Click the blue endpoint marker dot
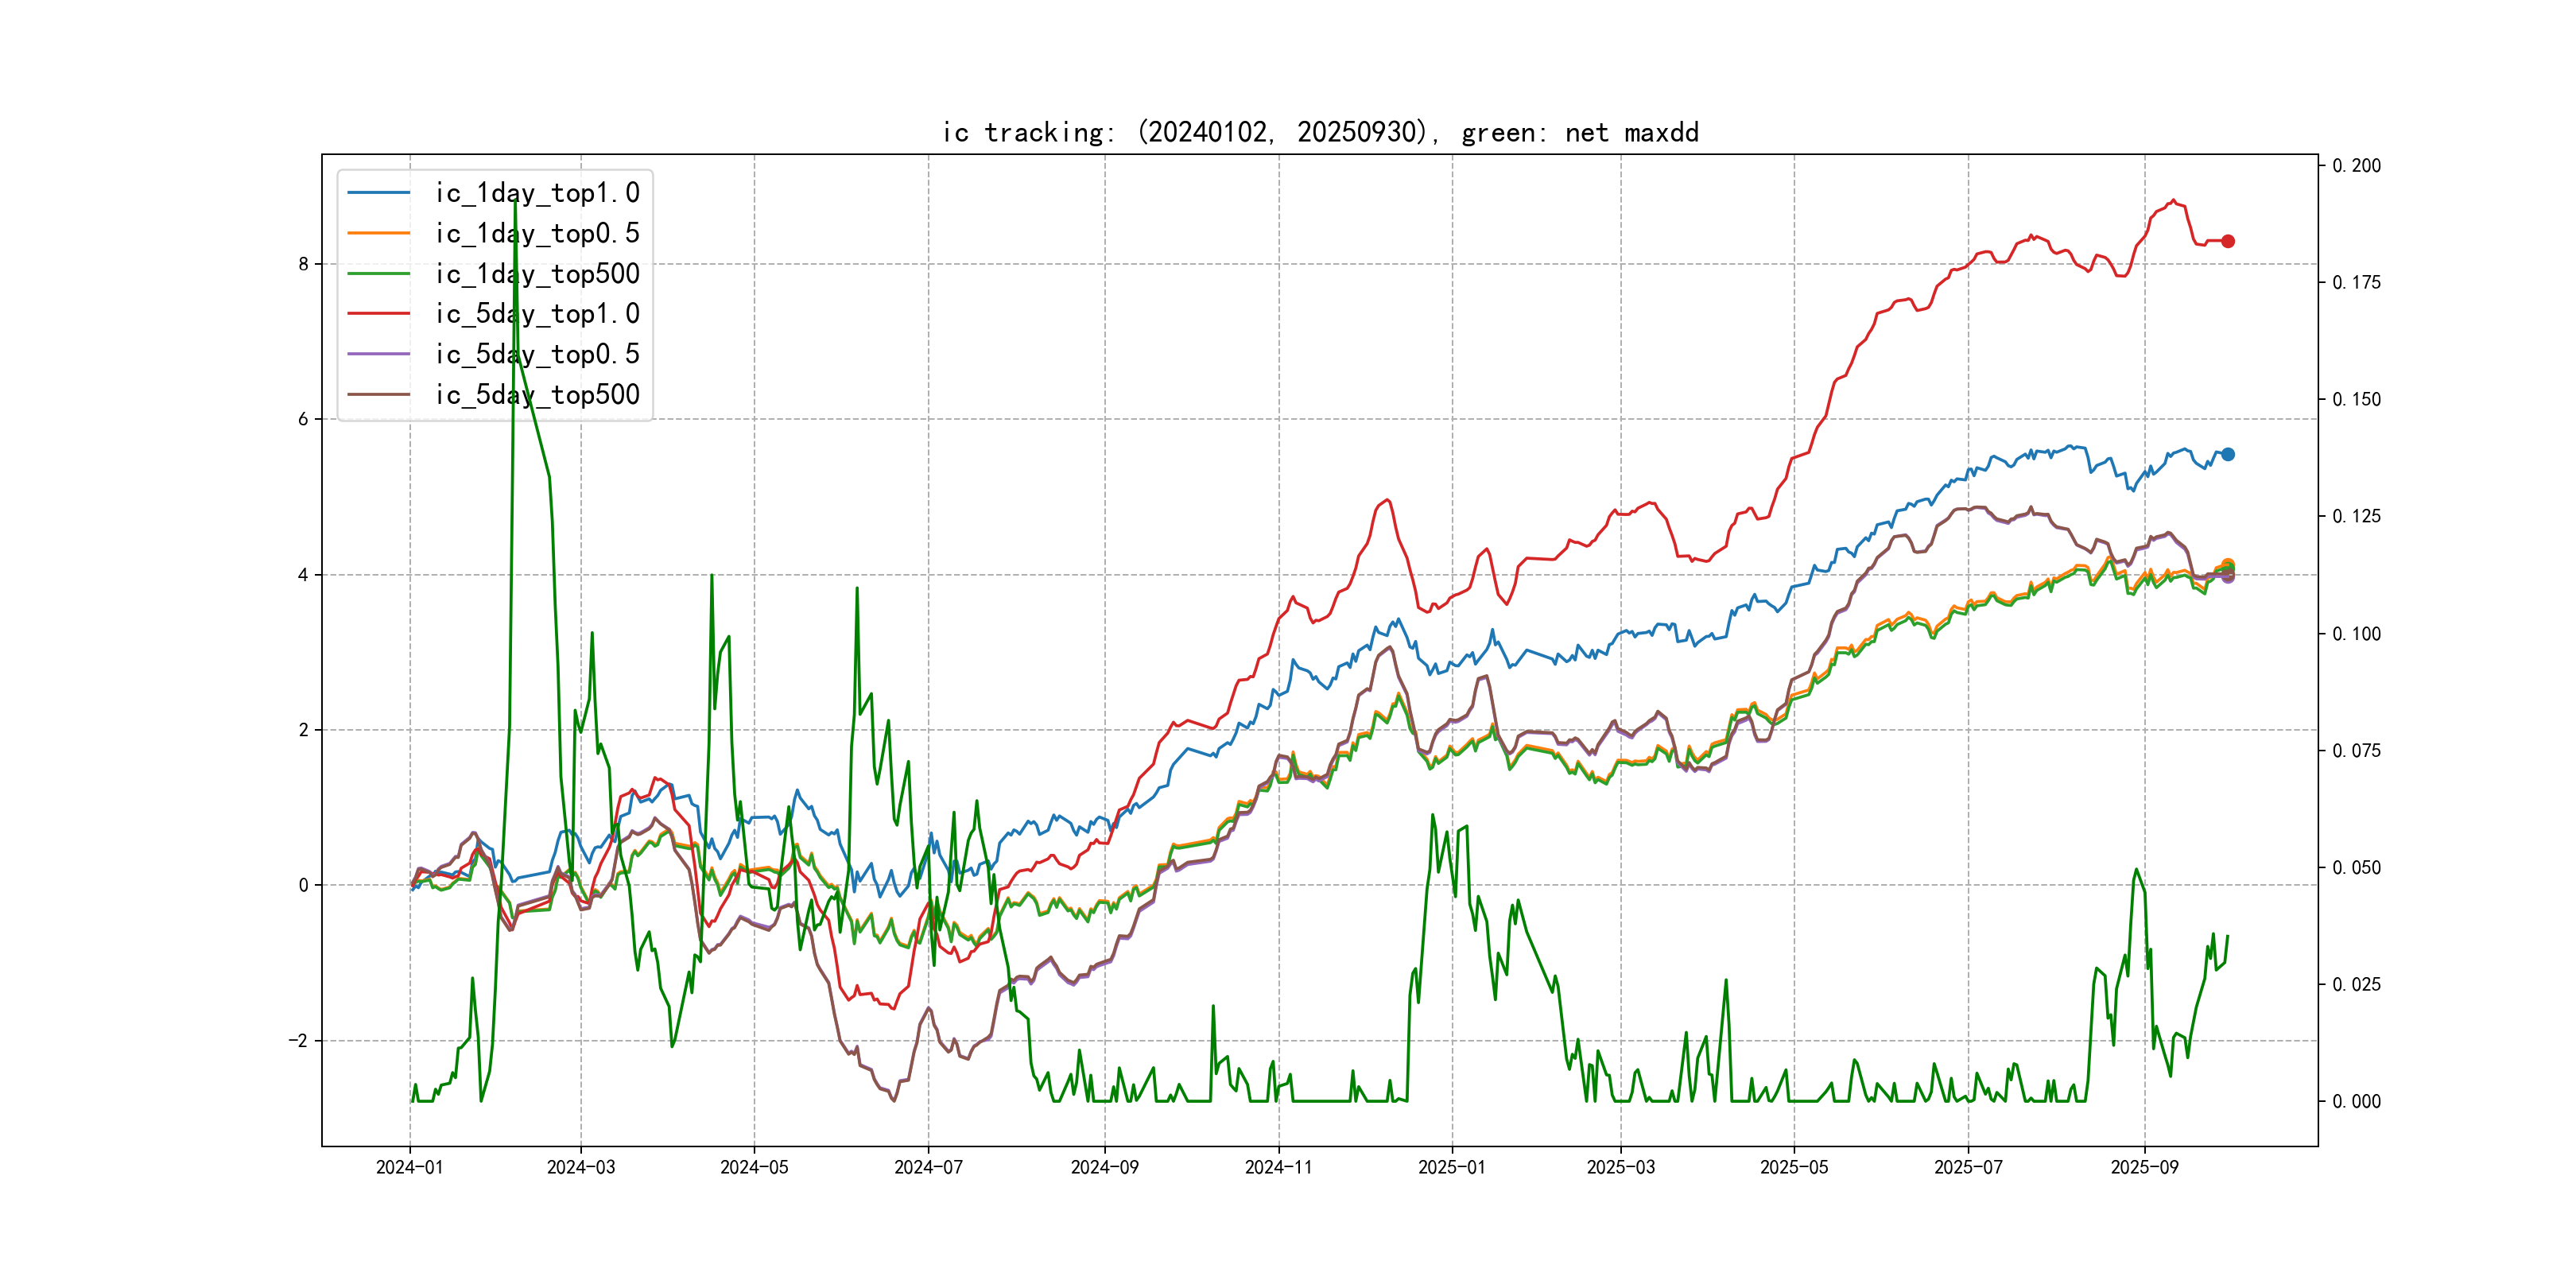2576x1288 pixels. [x=2228, y=454]
